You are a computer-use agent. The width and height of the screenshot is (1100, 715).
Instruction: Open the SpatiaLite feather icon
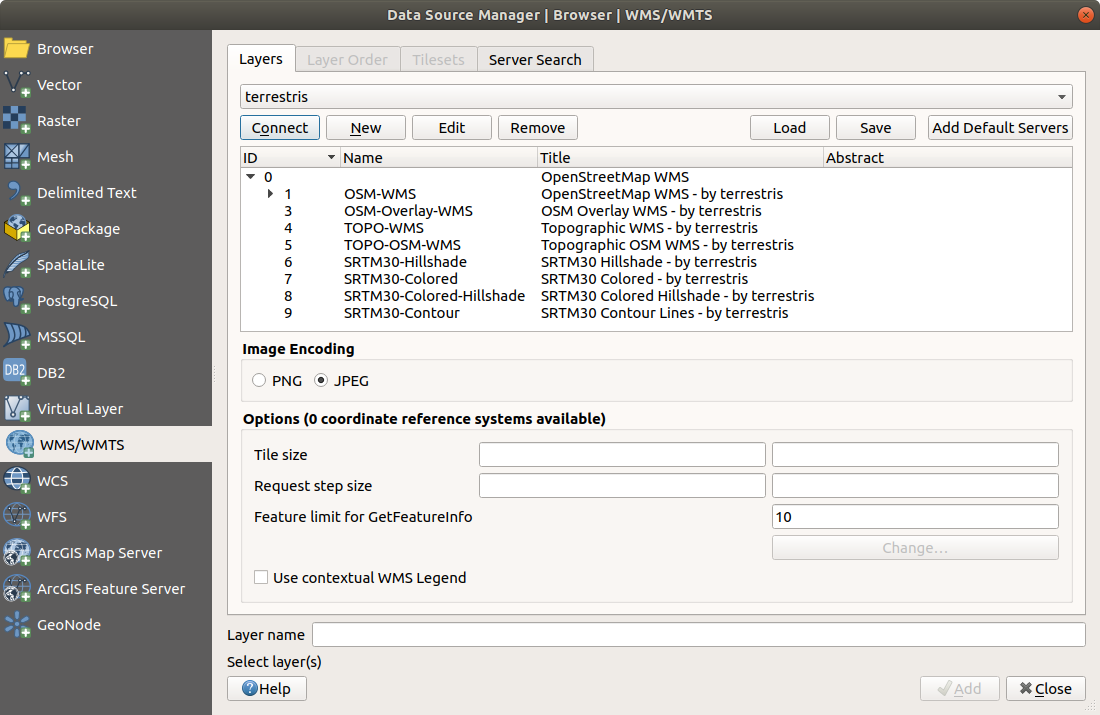coord(18,265)
